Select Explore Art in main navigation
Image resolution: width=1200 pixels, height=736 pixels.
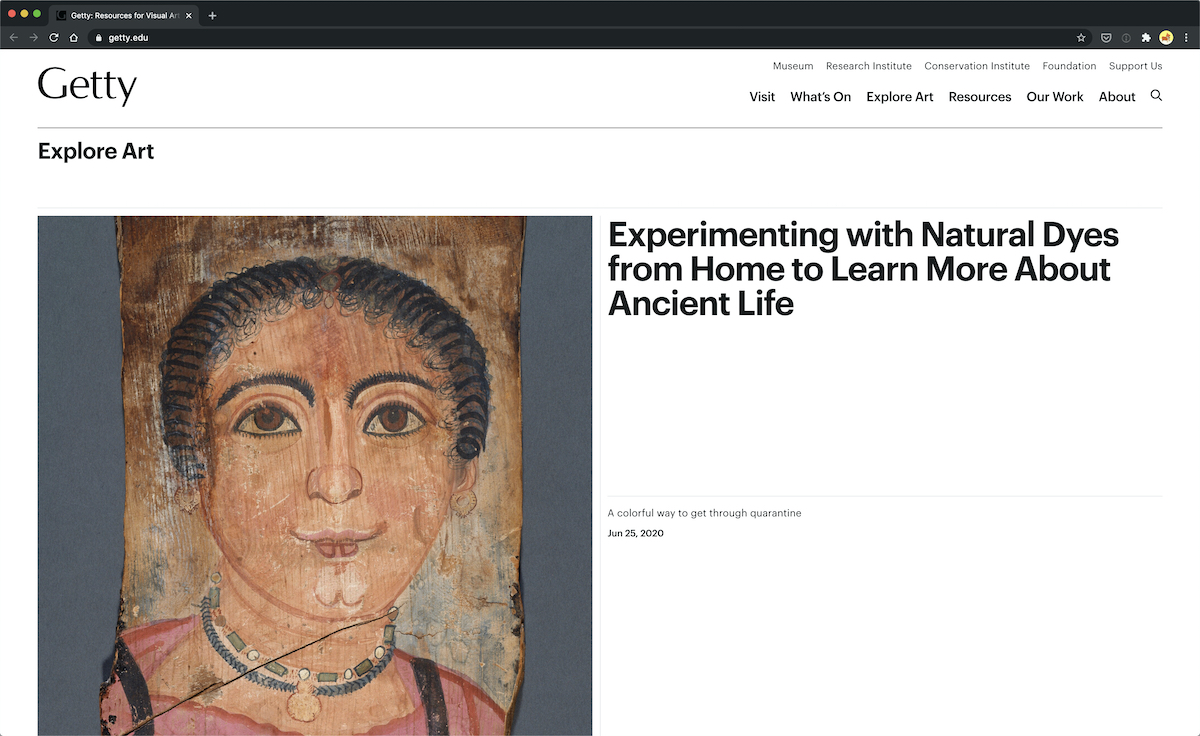[x=900, y=97]
